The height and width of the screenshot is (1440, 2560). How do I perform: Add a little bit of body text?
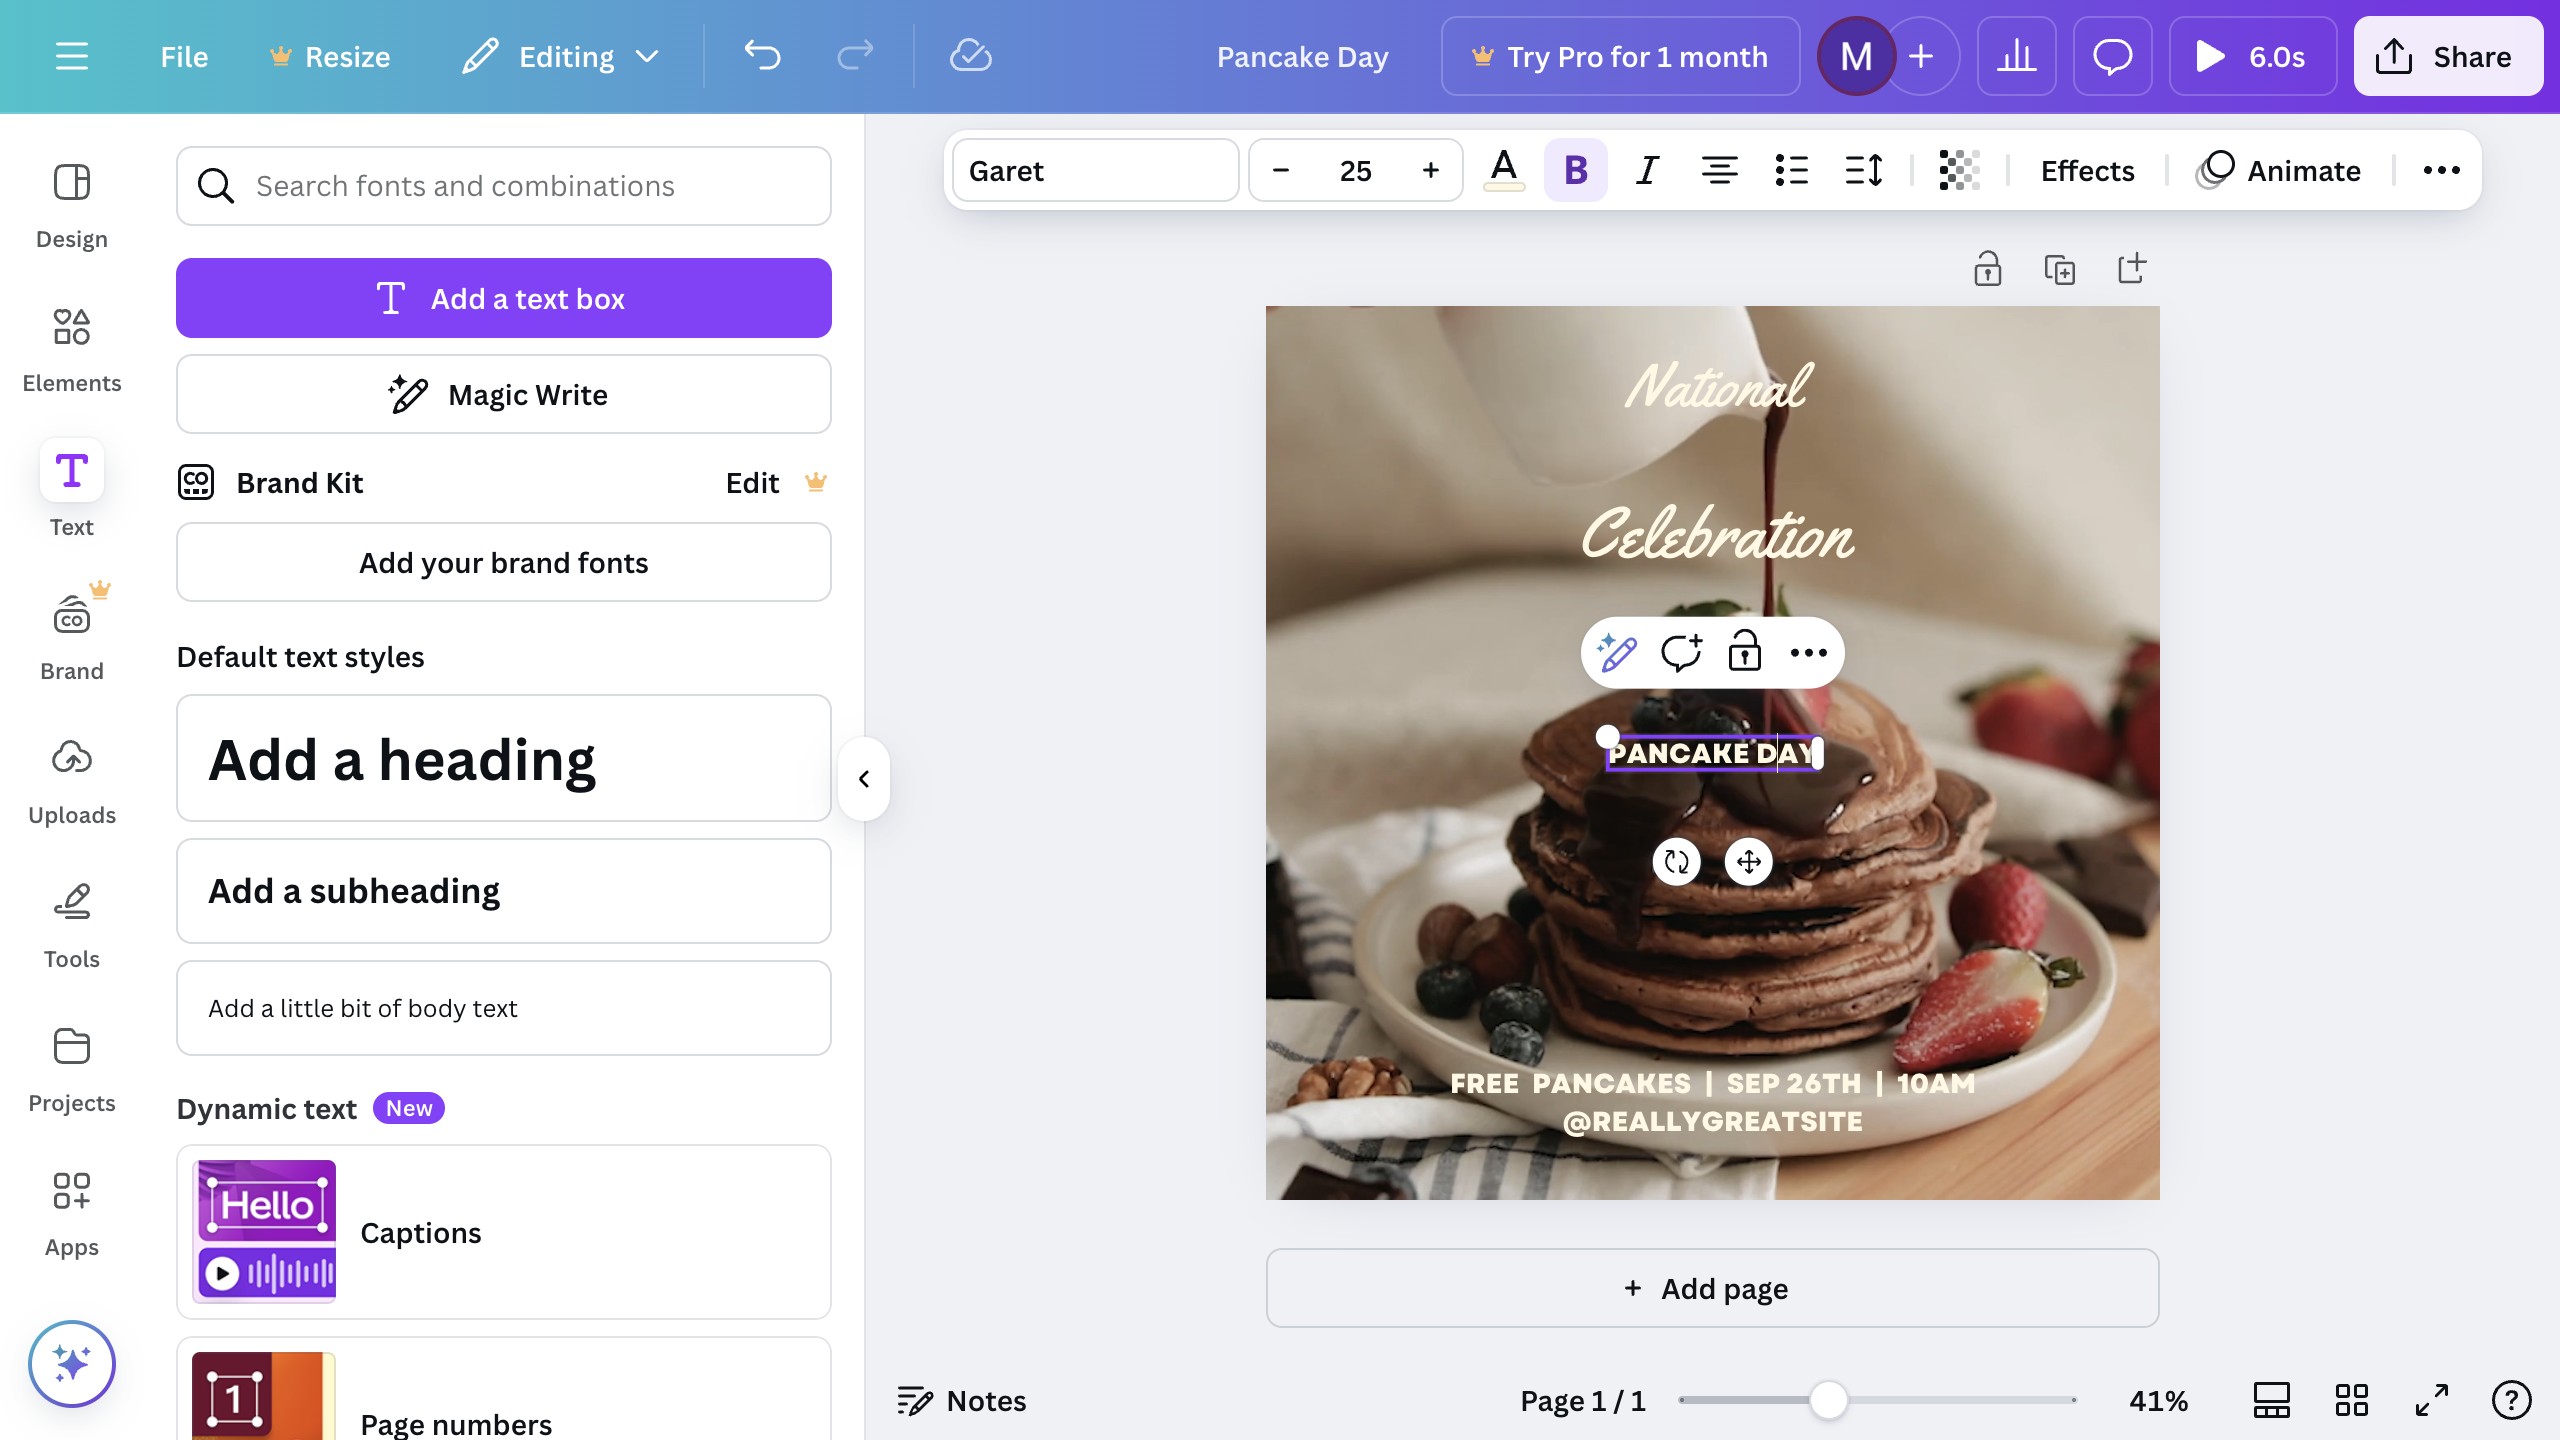coord(504,1008)
